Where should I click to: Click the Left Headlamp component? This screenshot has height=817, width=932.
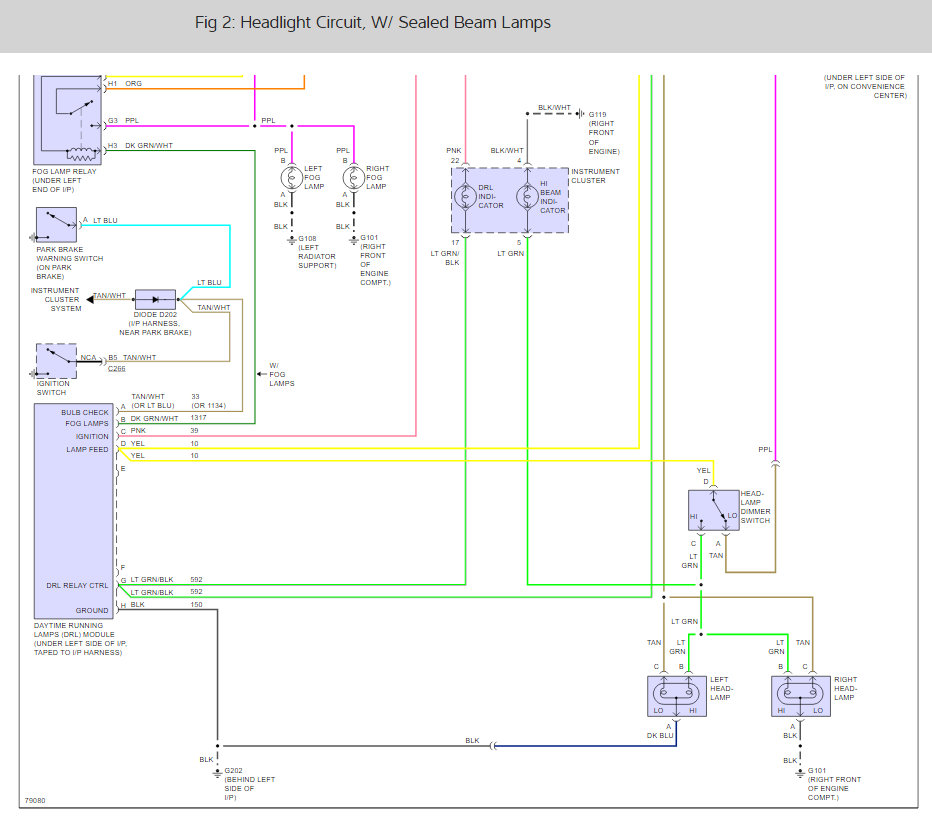[x=676, y=696]
